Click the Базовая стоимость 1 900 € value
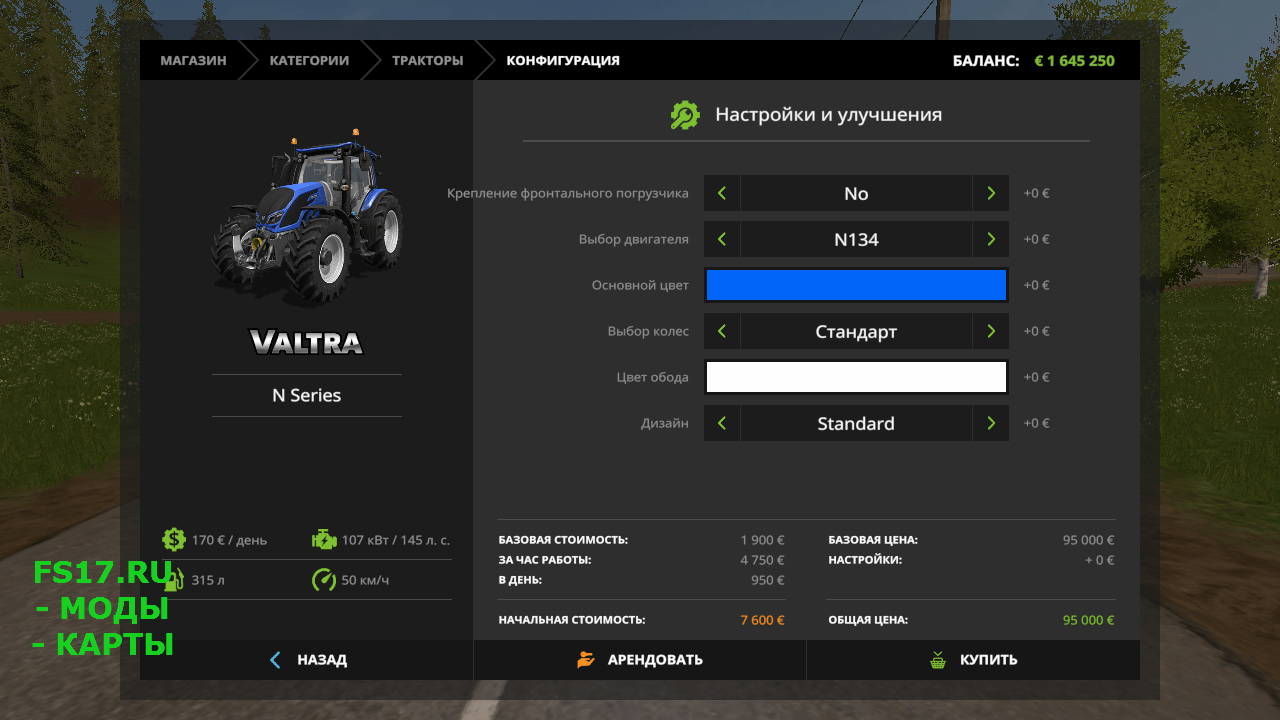 click(x=762, y=540)
